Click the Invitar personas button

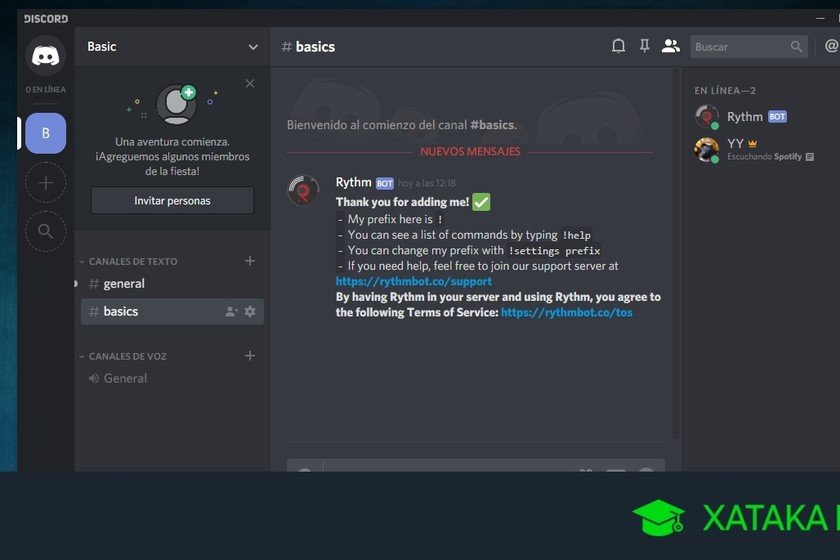pyautogui.click(x=172, y=200)
